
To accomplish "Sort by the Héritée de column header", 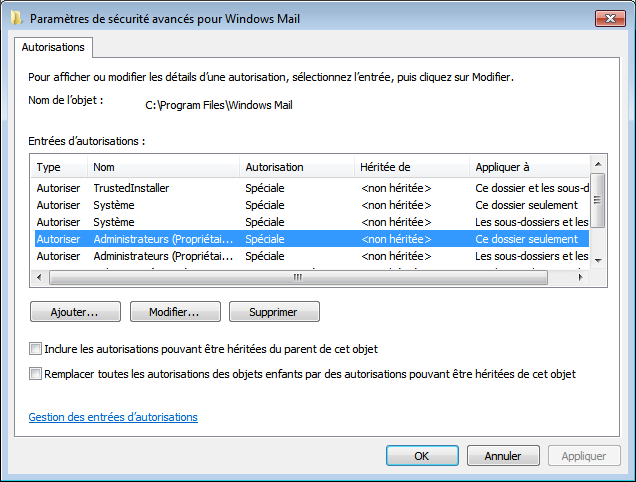I will point(412,167).
